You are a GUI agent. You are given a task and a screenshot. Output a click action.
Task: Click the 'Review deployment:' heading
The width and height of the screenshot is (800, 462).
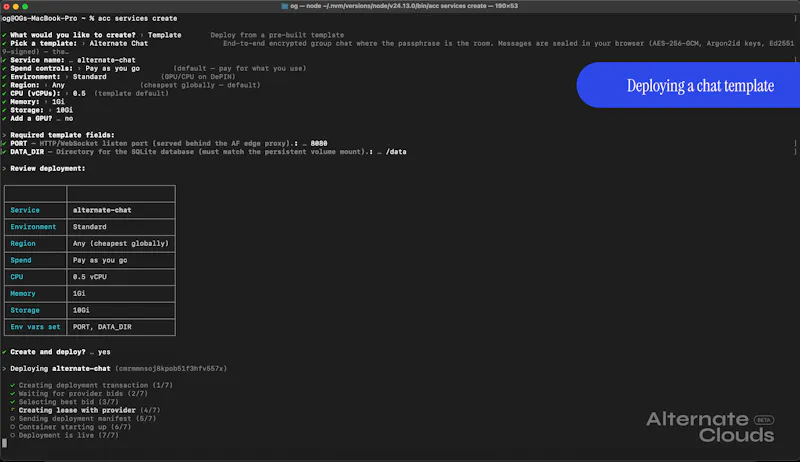pos(48,168)
